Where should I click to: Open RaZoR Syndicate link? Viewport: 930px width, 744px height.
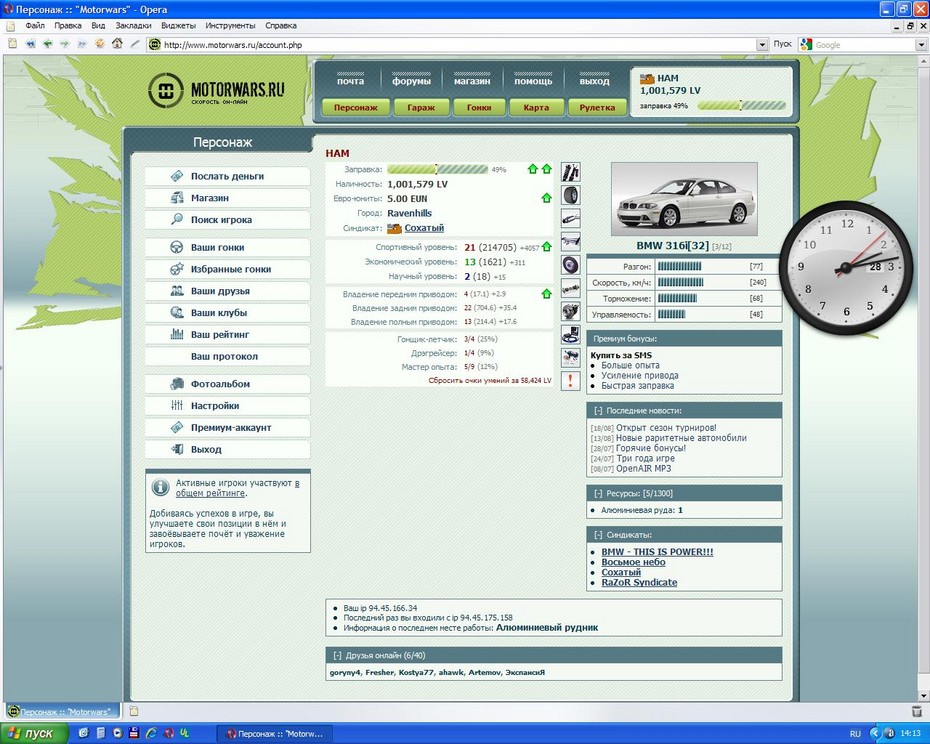[639, 583]
